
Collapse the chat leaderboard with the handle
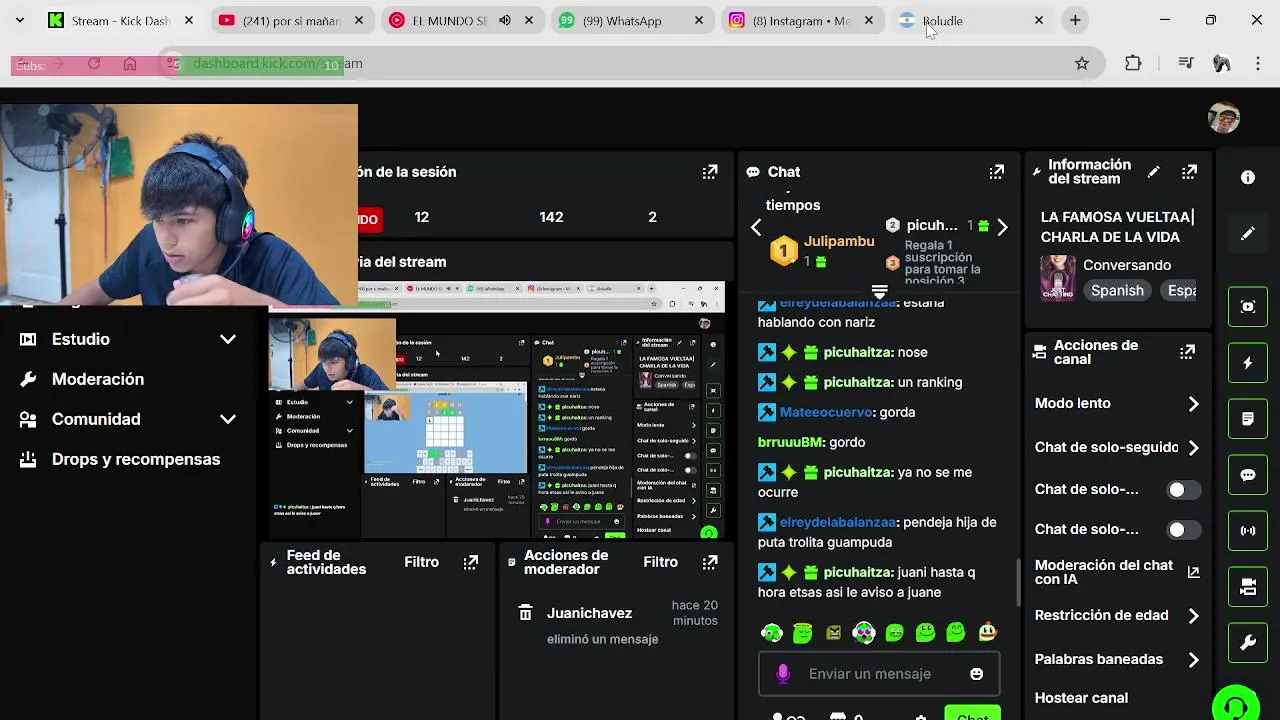pos(880,292)
